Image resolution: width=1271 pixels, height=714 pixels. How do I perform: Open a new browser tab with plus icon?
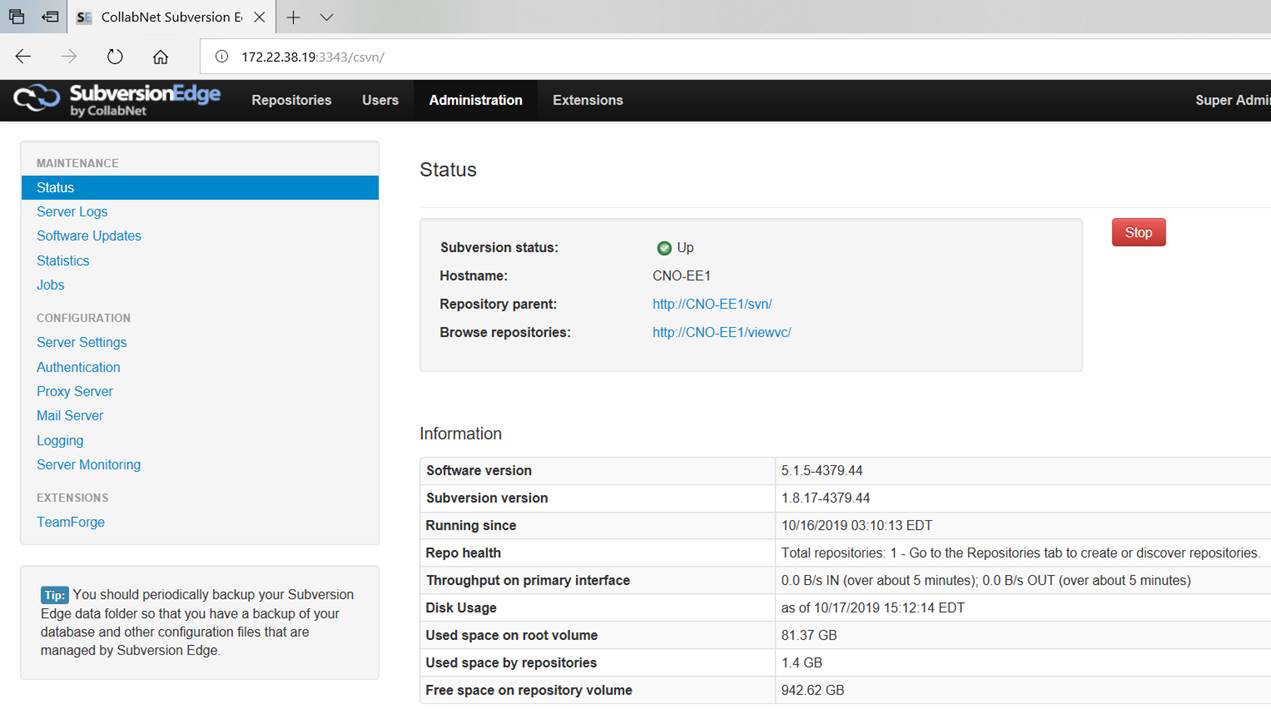pos(293,17)
